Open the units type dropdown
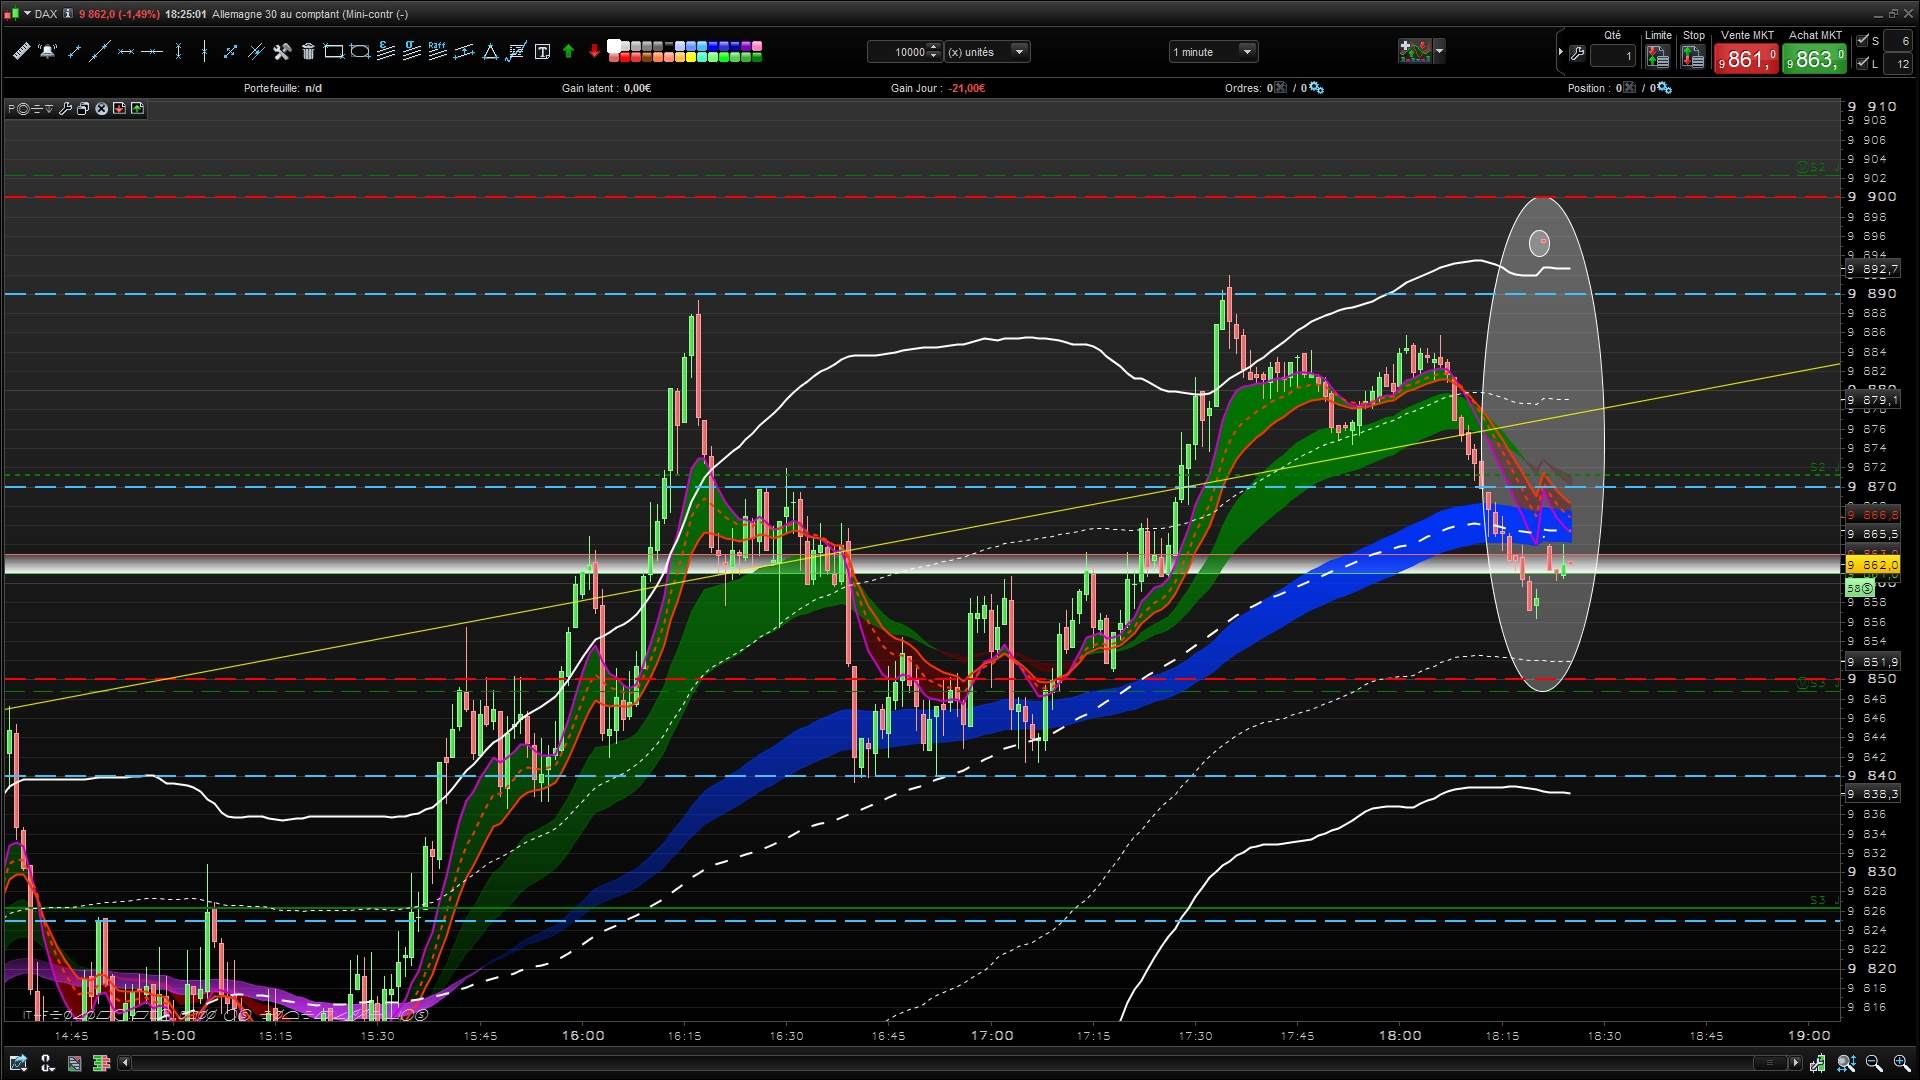 [x=1019, y=51]
